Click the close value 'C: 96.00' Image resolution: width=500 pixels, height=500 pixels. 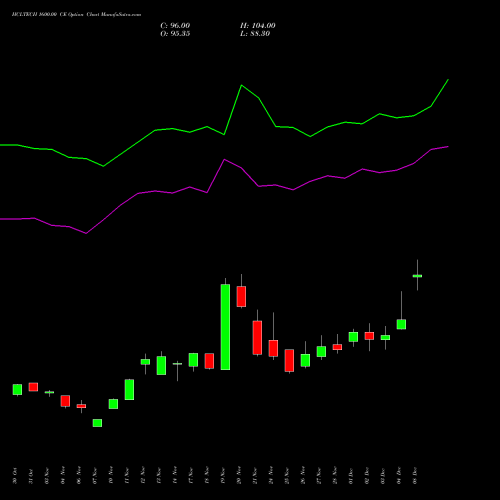(x=175, y=26)
